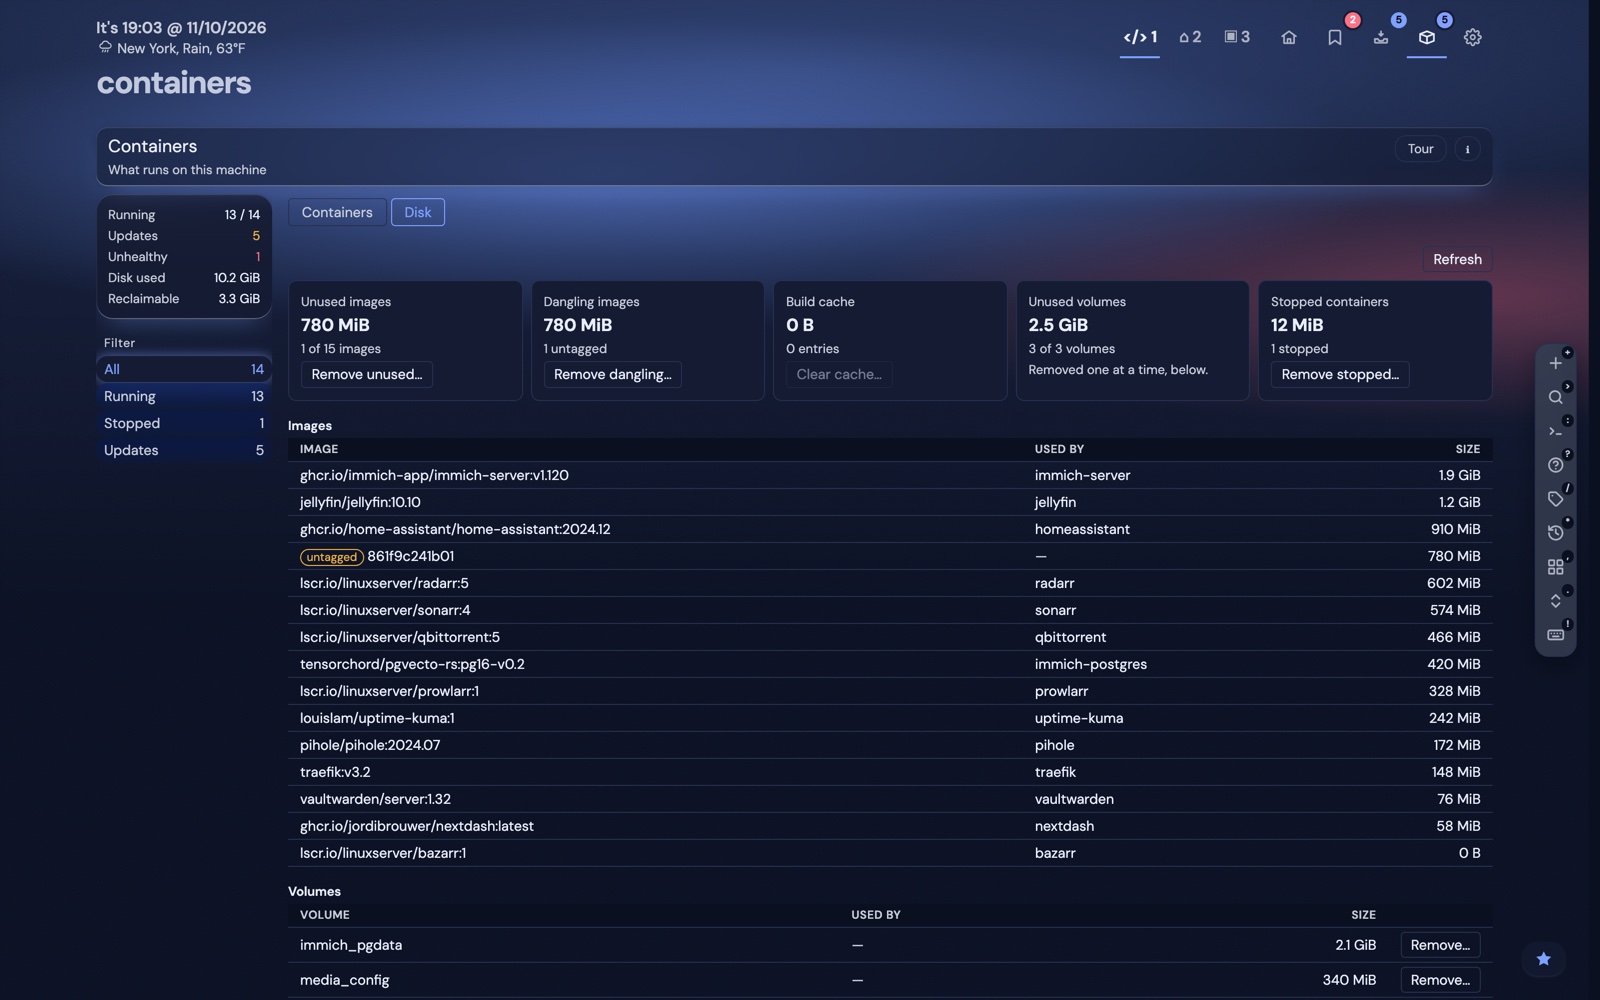Click the Reclaimable 3.3 GiB stat
The image size is (1600, 1000).
click(184, 299)
